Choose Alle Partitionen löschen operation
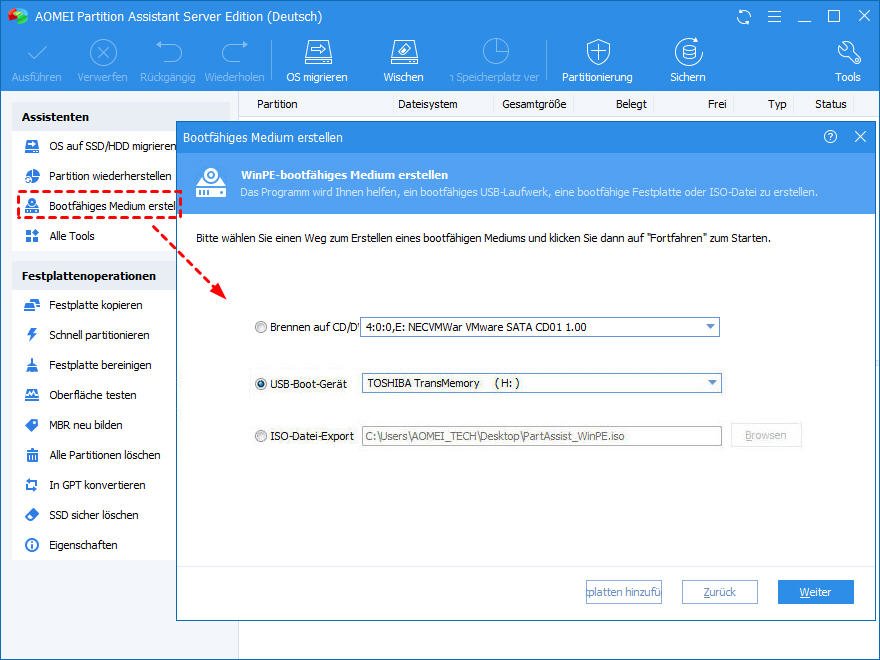Screen dimensions: 880x660 [92, 455]
